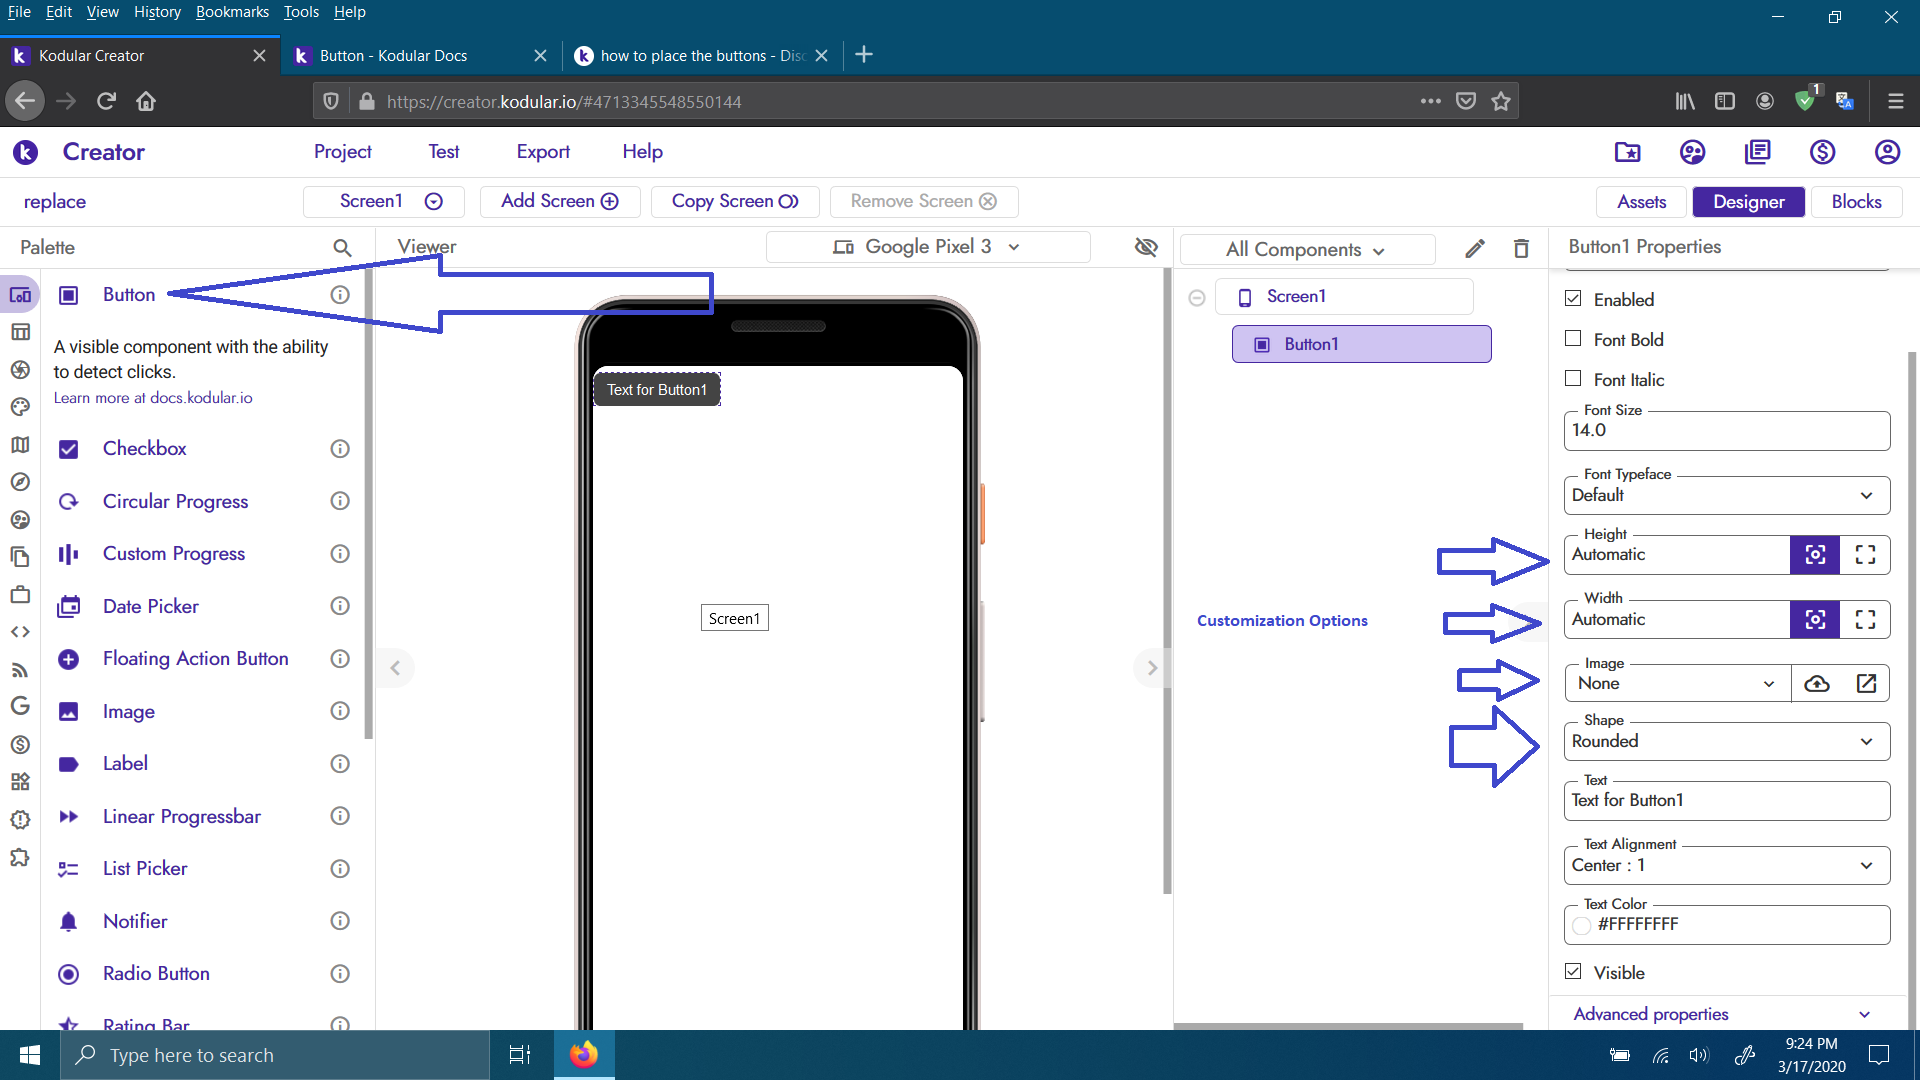Enable the Font Bold checkbox
Screen dimensions: 1920x1080
pyautogui.click(x=1573, y=339)
